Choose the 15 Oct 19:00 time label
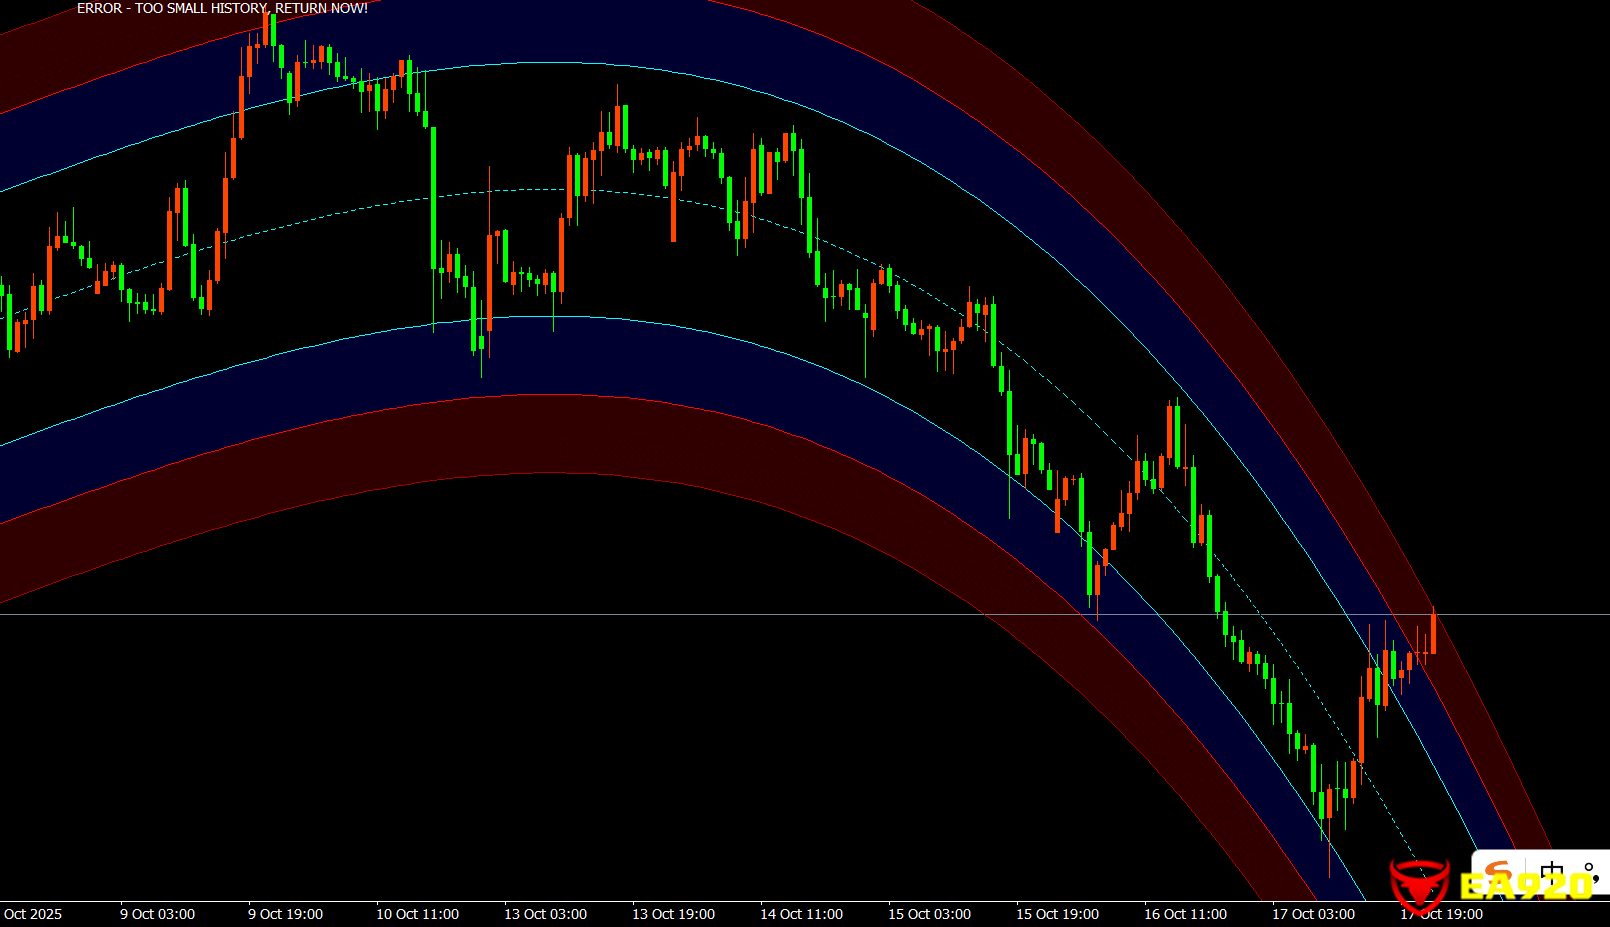Image resolution: width=1610 pixels, height=927 pixels. [x=1057, y=914]
